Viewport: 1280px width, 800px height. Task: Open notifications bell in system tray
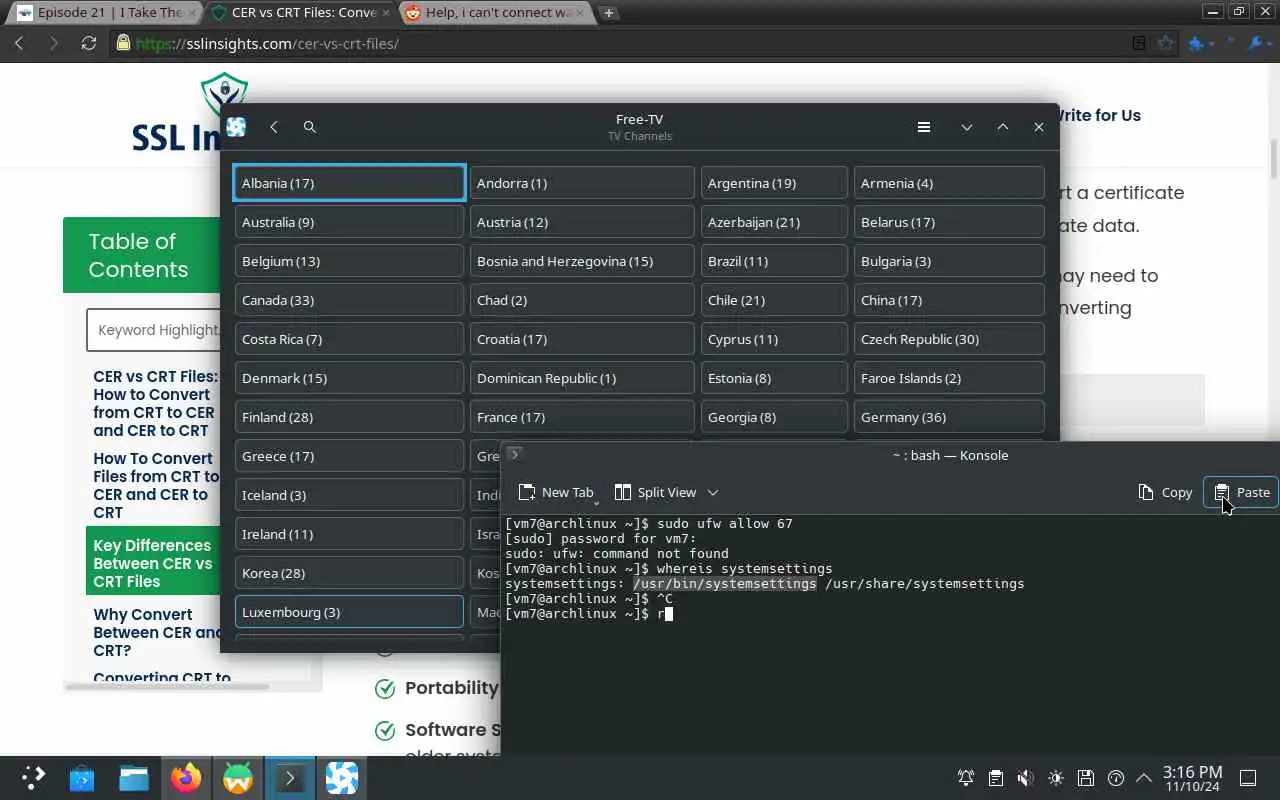point(966,778)
